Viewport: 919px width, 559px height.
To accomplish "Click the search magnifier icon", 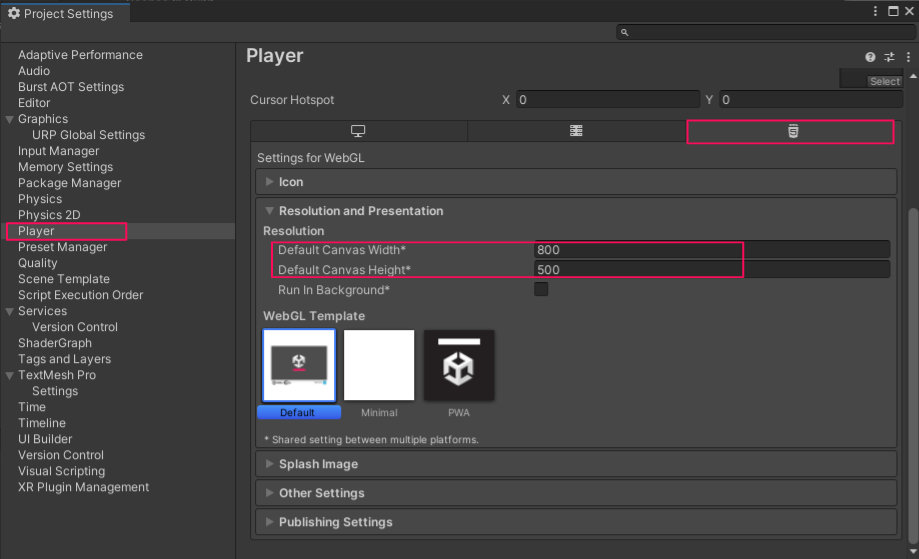I will pos(624,32).
